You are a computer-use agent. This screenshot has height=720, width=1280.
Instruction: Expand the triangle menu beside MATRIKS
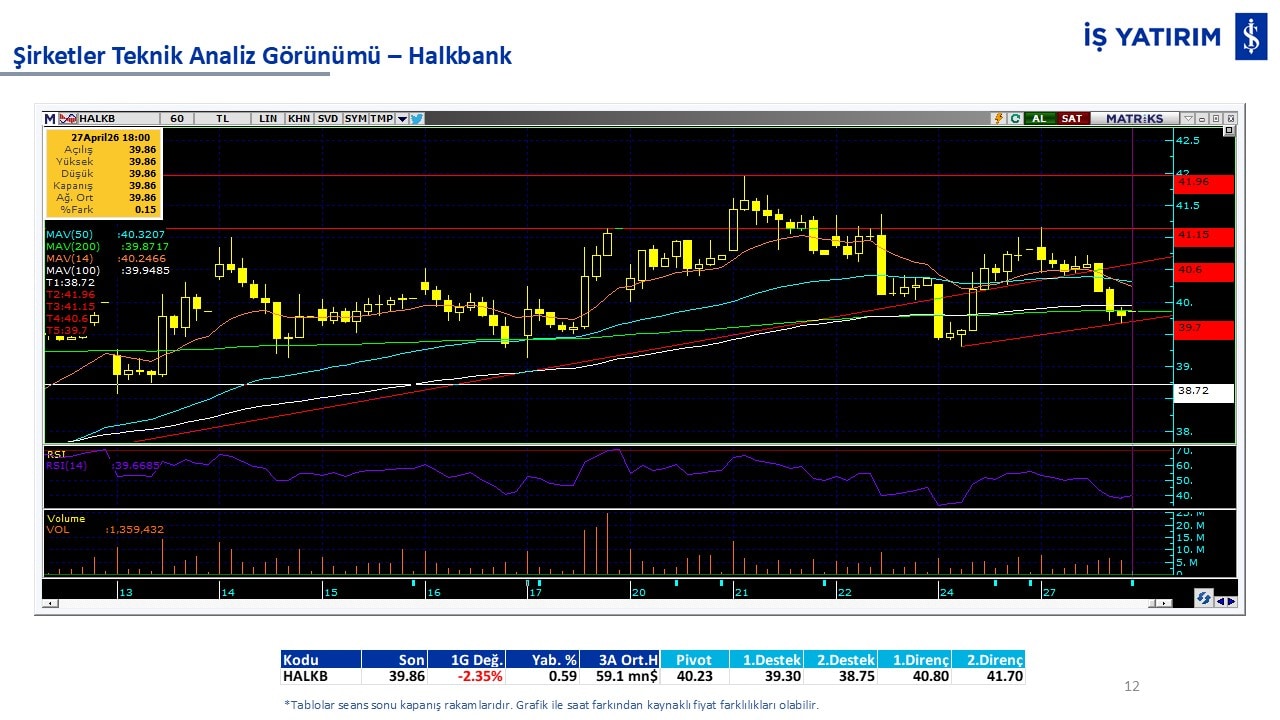pos(1187,118)
